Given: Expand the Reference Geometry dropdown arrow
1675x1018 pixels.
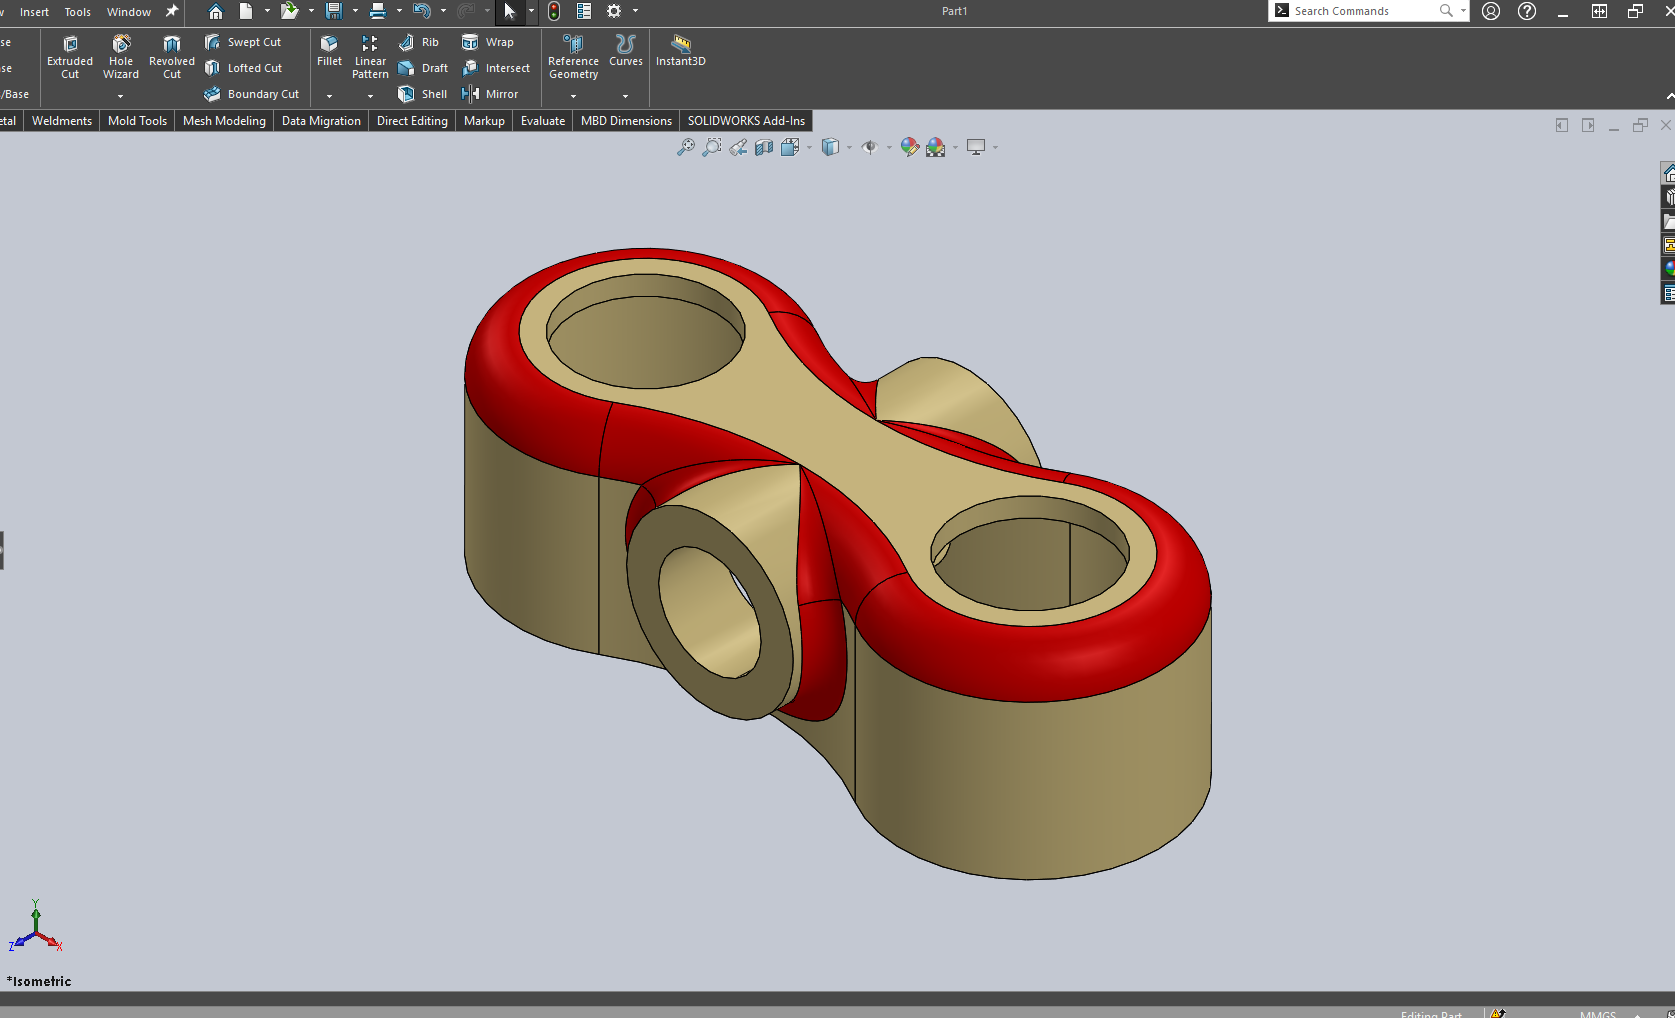Looking at the screenshot, I should click(x=573, y=96).
